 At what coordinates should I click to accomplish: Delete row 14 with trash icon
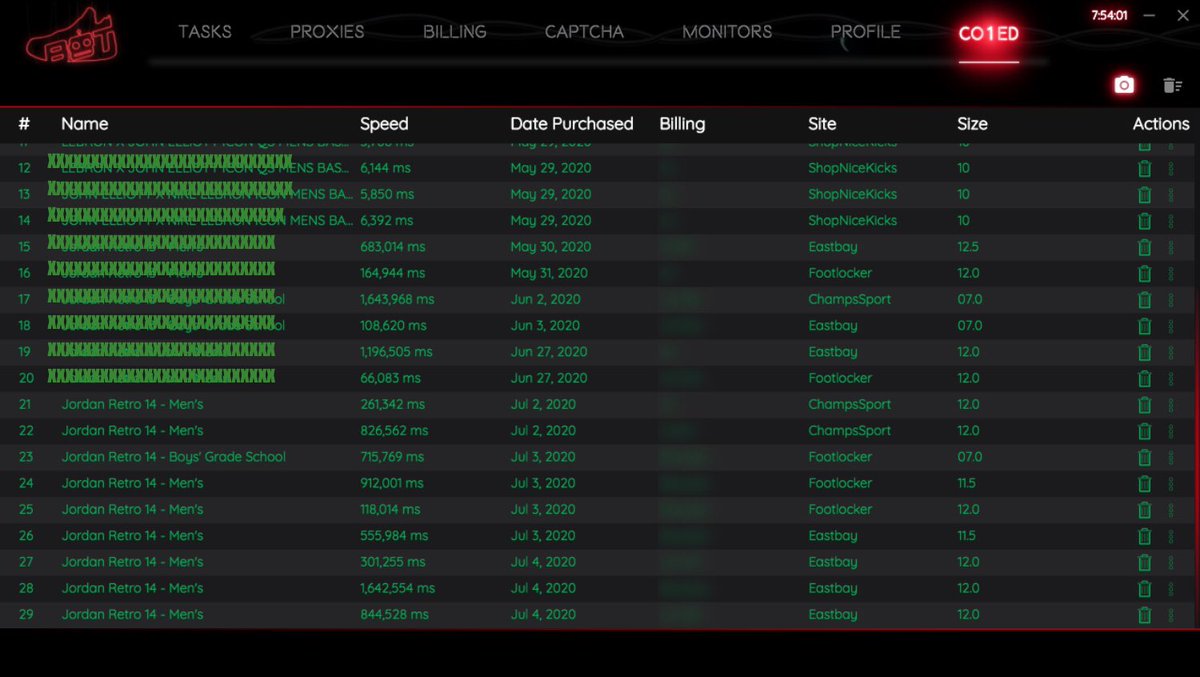click(1145, 220)
